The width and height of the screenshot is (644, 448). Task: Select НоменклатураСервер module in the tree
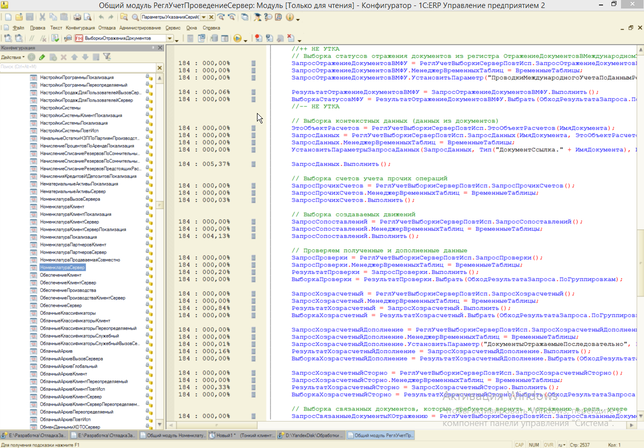62,269
